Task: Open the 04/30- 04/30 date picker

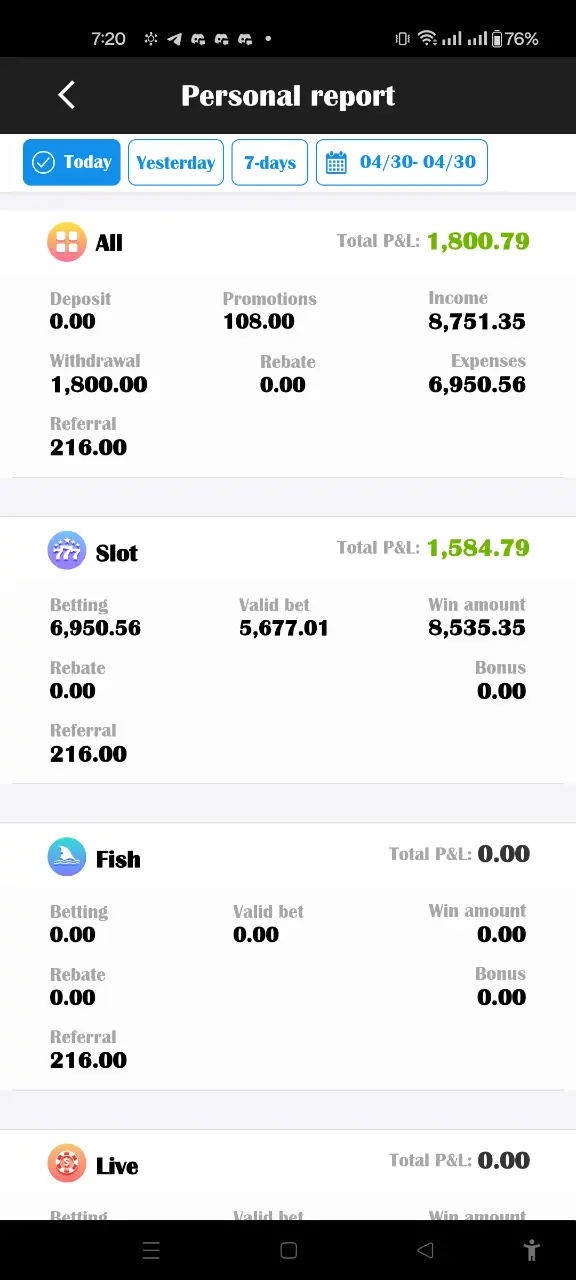Action: pyautogui.click(x=402, y=162)
